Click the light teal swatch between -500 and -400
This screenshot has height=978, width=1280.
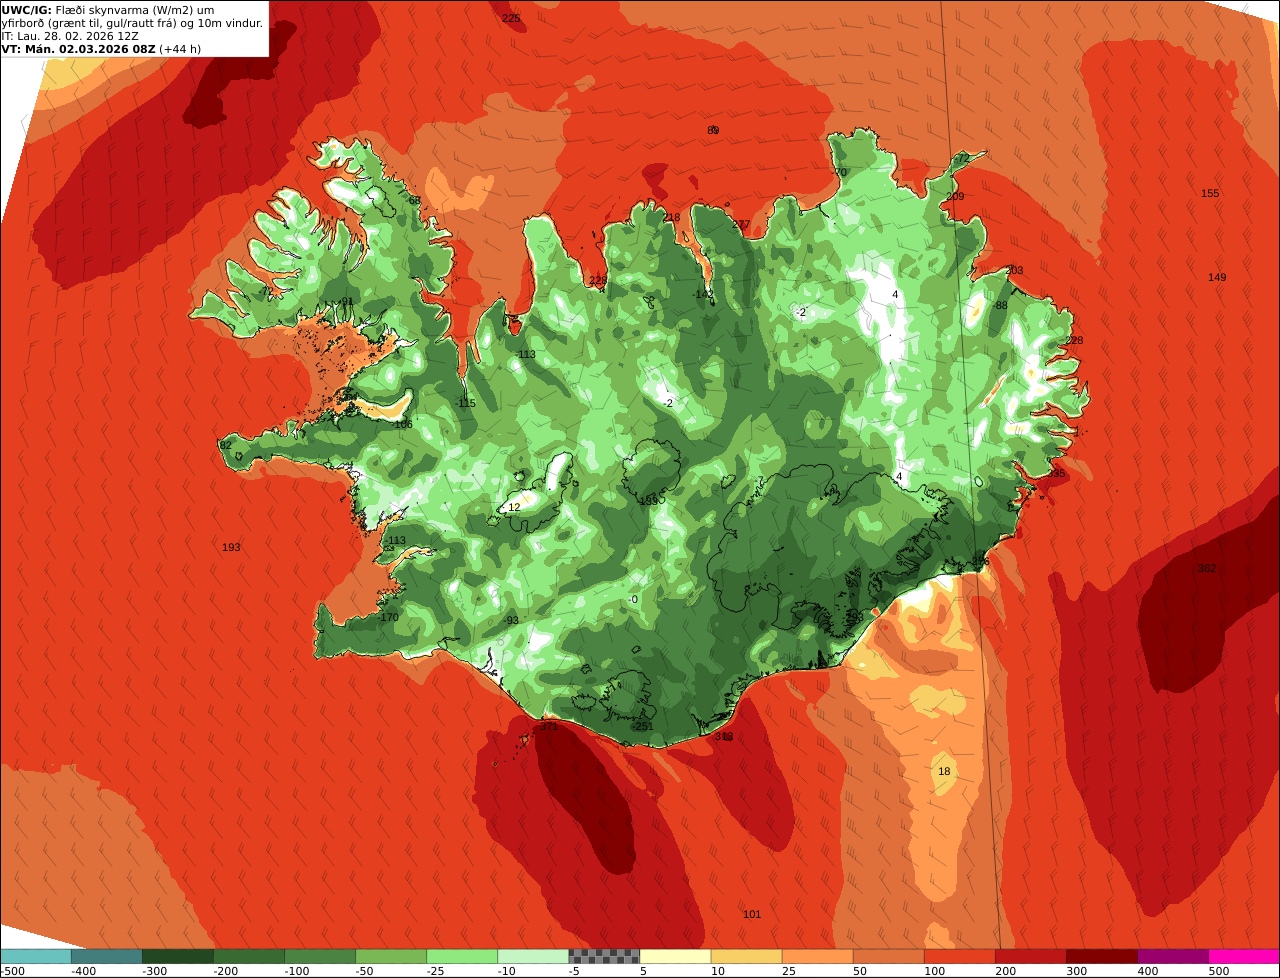point(37,956)
